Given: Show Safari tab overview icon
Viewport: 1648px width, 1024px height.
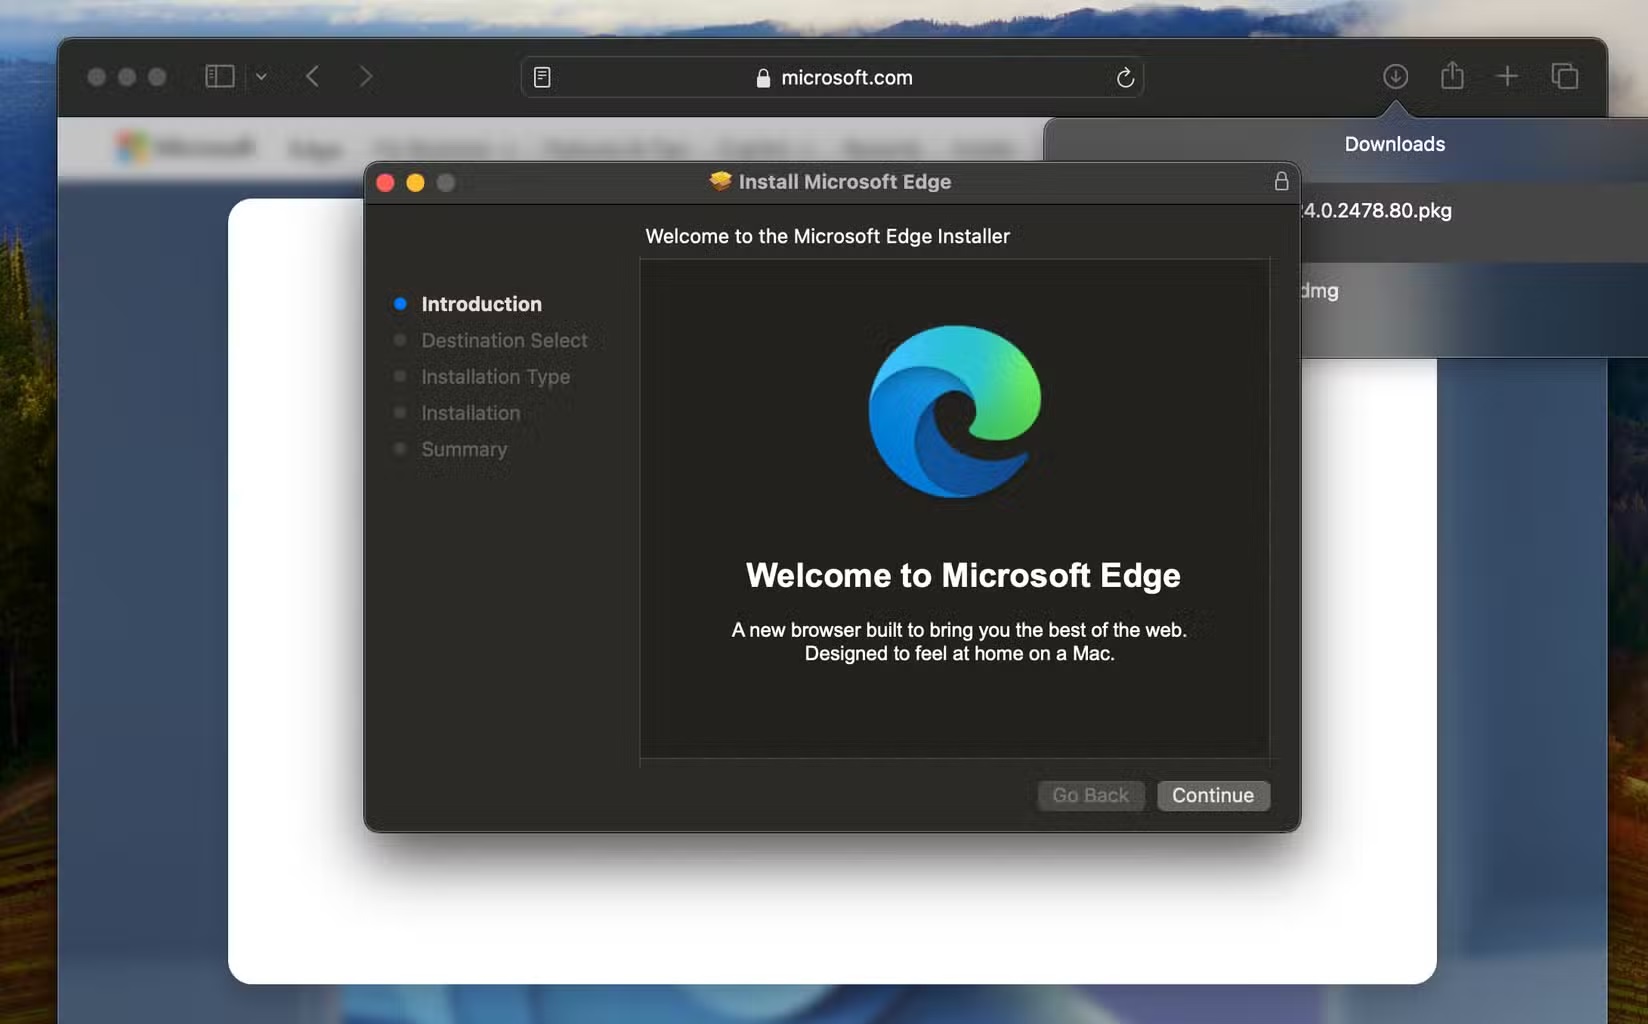Looking at the screenshot, I should click(x=1565, y=76).
